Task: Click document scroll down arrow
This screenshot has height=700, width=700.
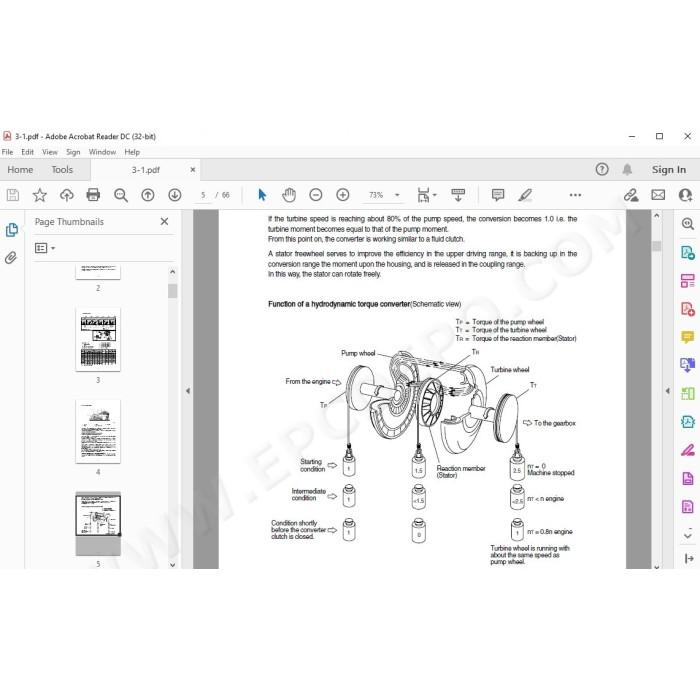Action: pyautogui.click(x=656, y=567)
